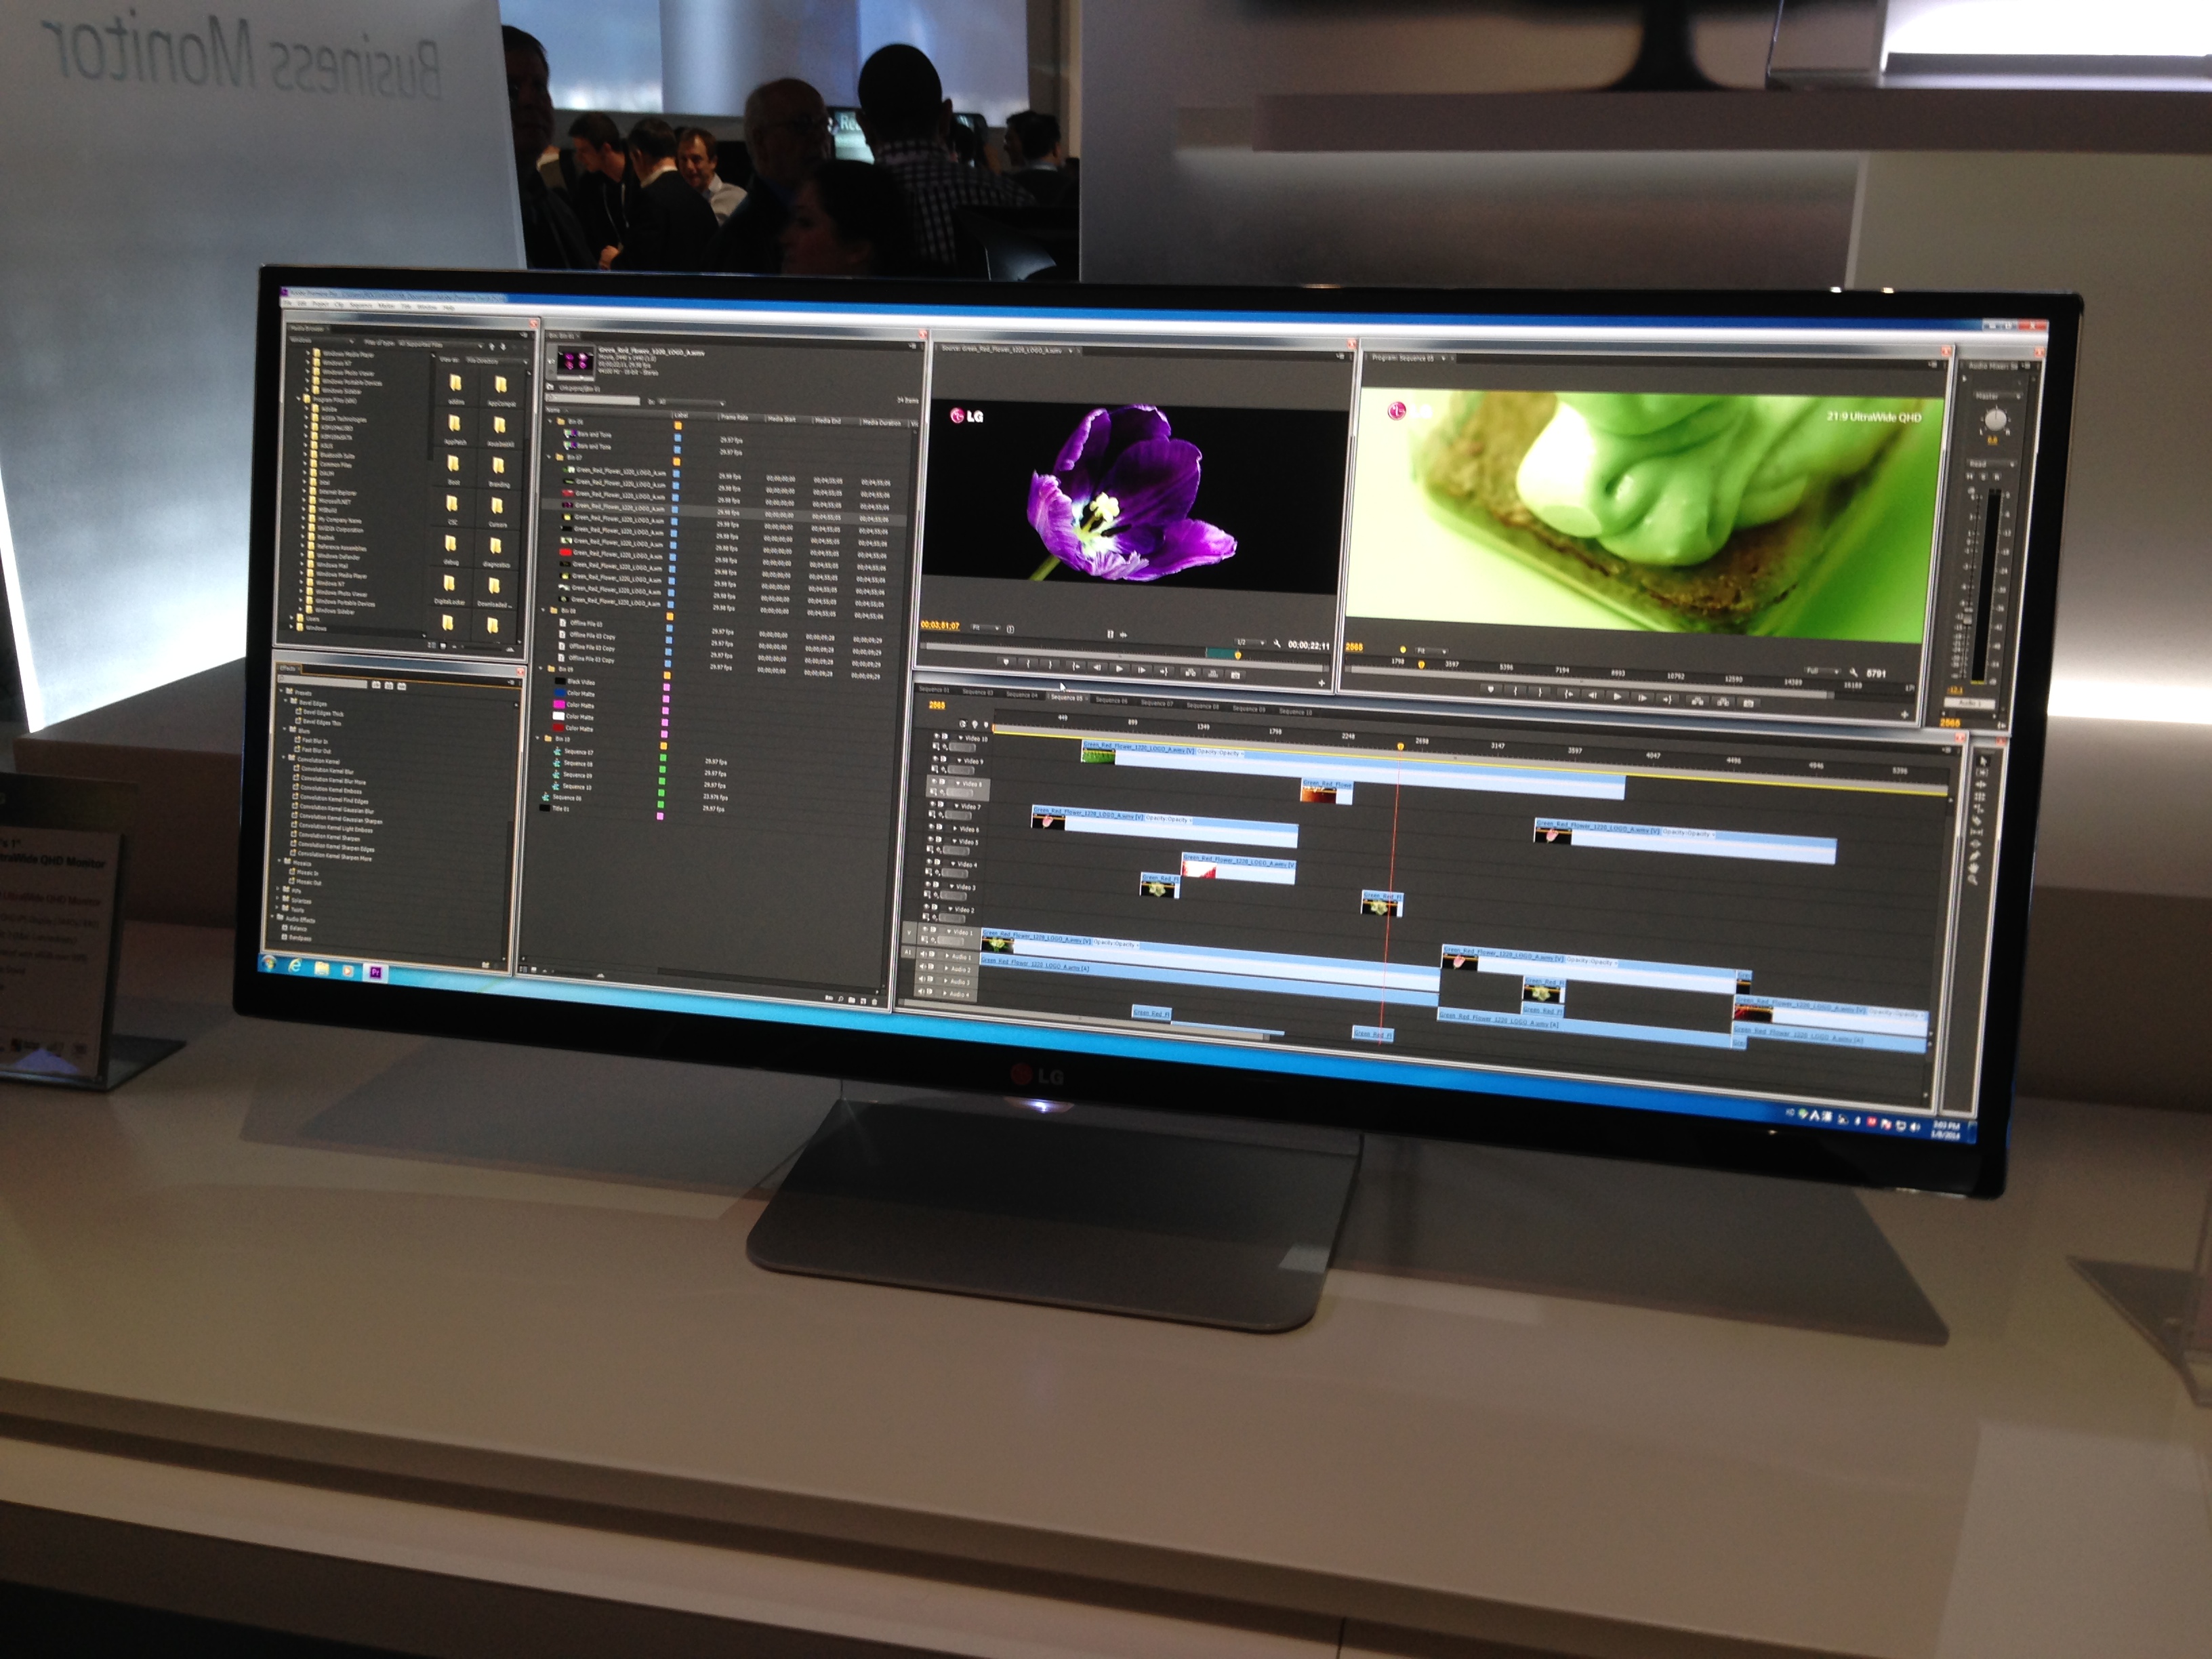Toggle eye visibility for Video 10 track
2212x1659 pixels.
click(x=937, y=736)
